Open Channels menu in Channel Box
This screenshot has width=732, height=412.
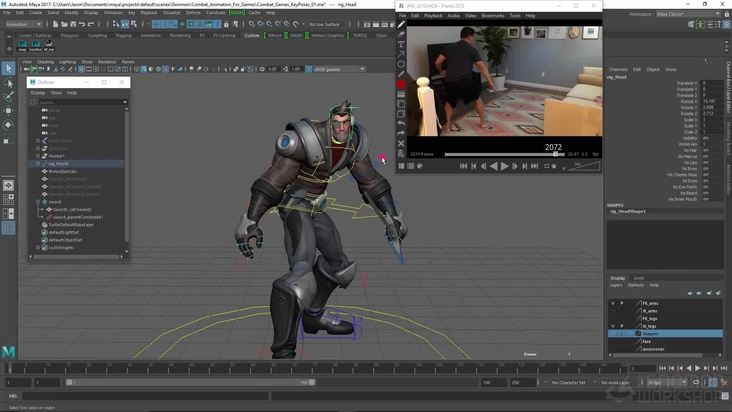point(618,70)
